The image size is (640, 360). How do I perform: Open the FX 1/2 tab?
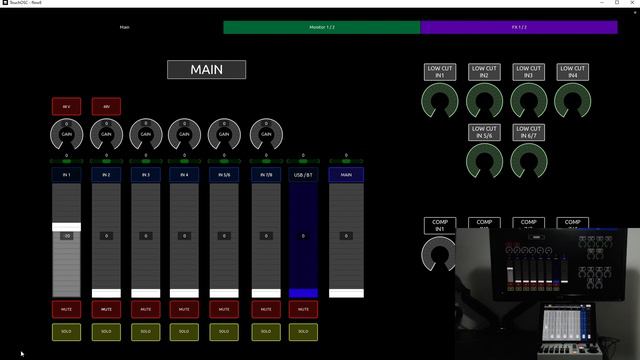pyautogui.click(x=519, y=27)
